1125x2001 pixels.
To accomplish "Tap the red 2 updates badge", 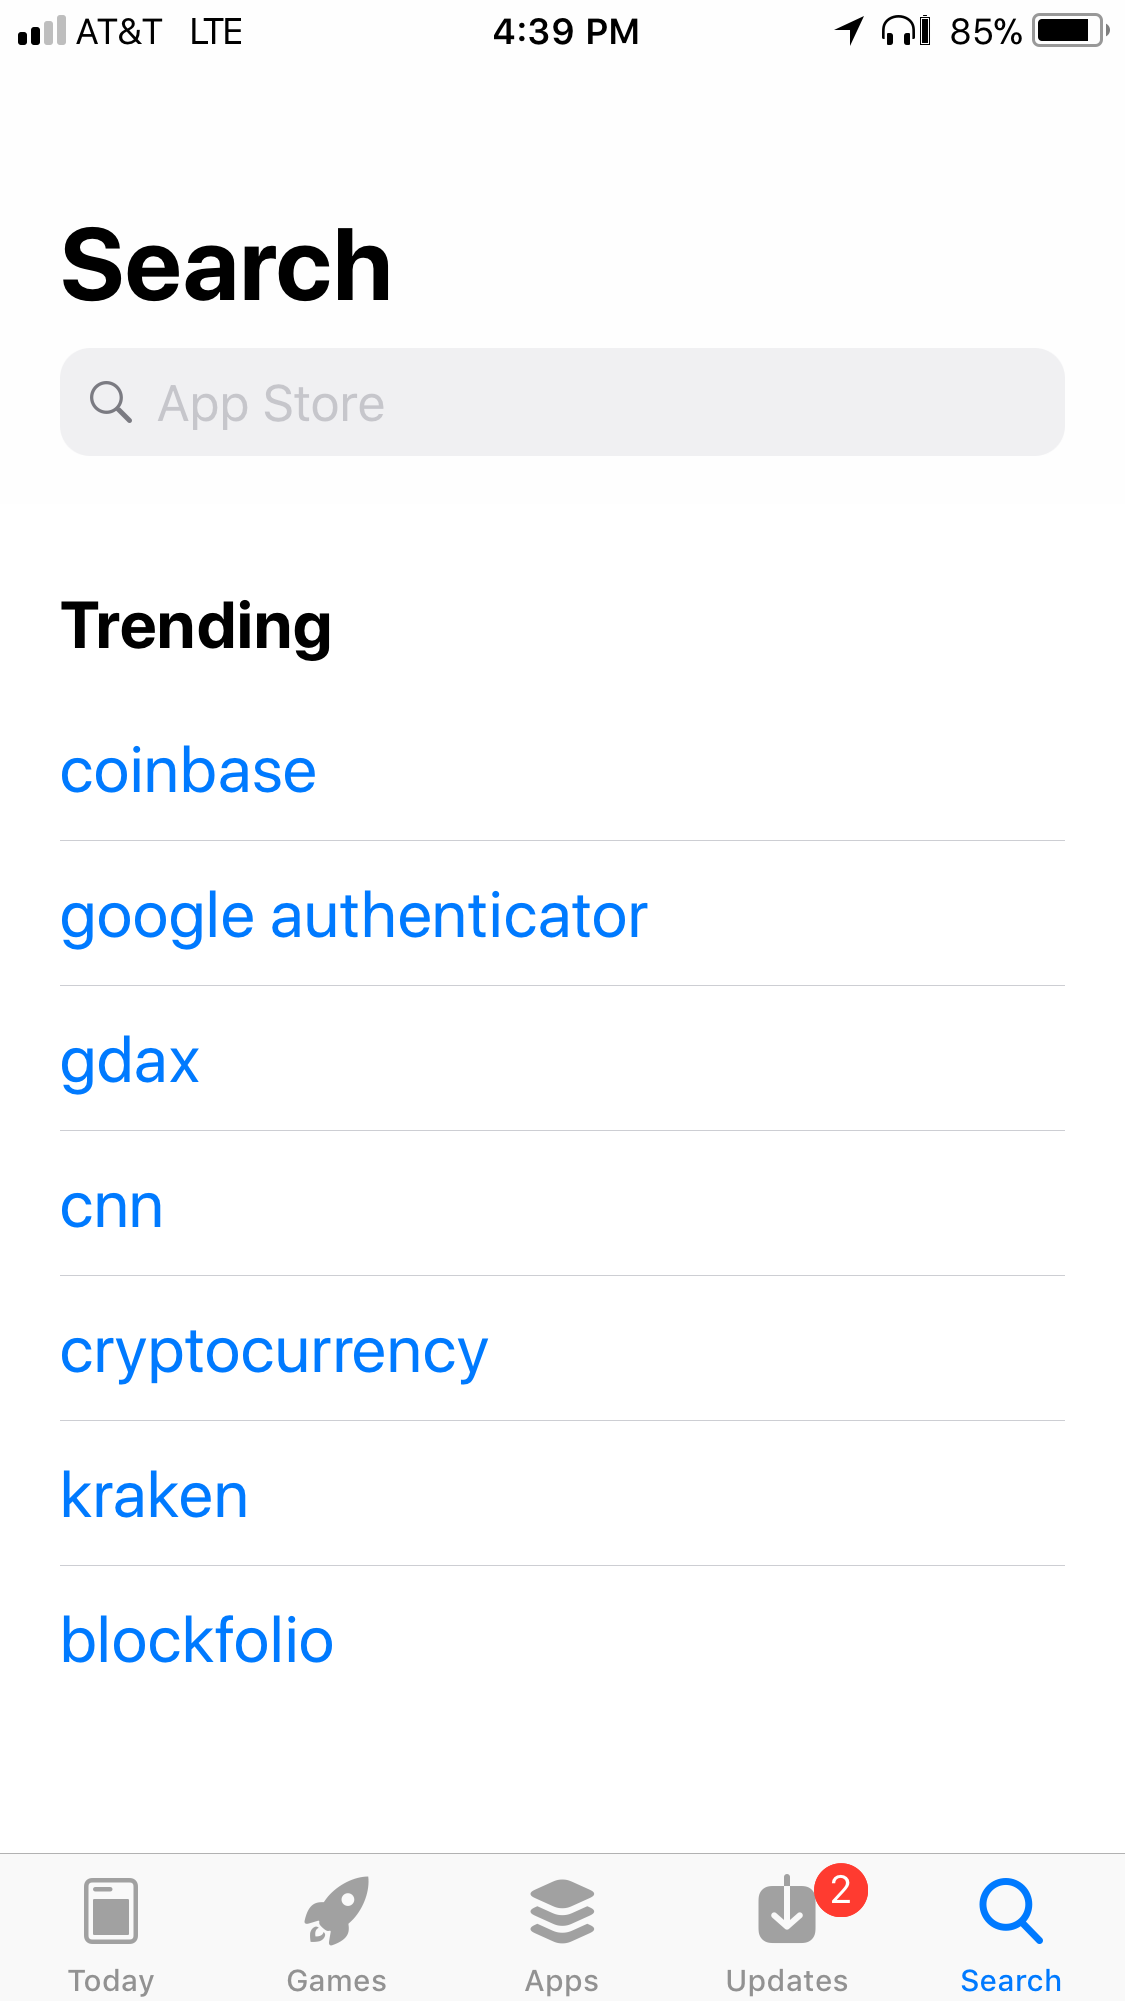I will tap(841, 1890).
